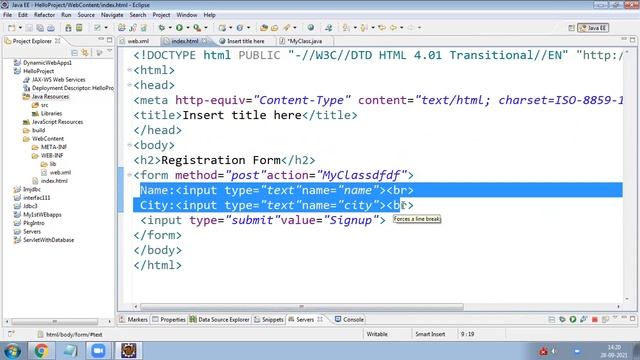Click Stop server red square icon
Screen dimensions: 640x360
click(x=594, y=319)
